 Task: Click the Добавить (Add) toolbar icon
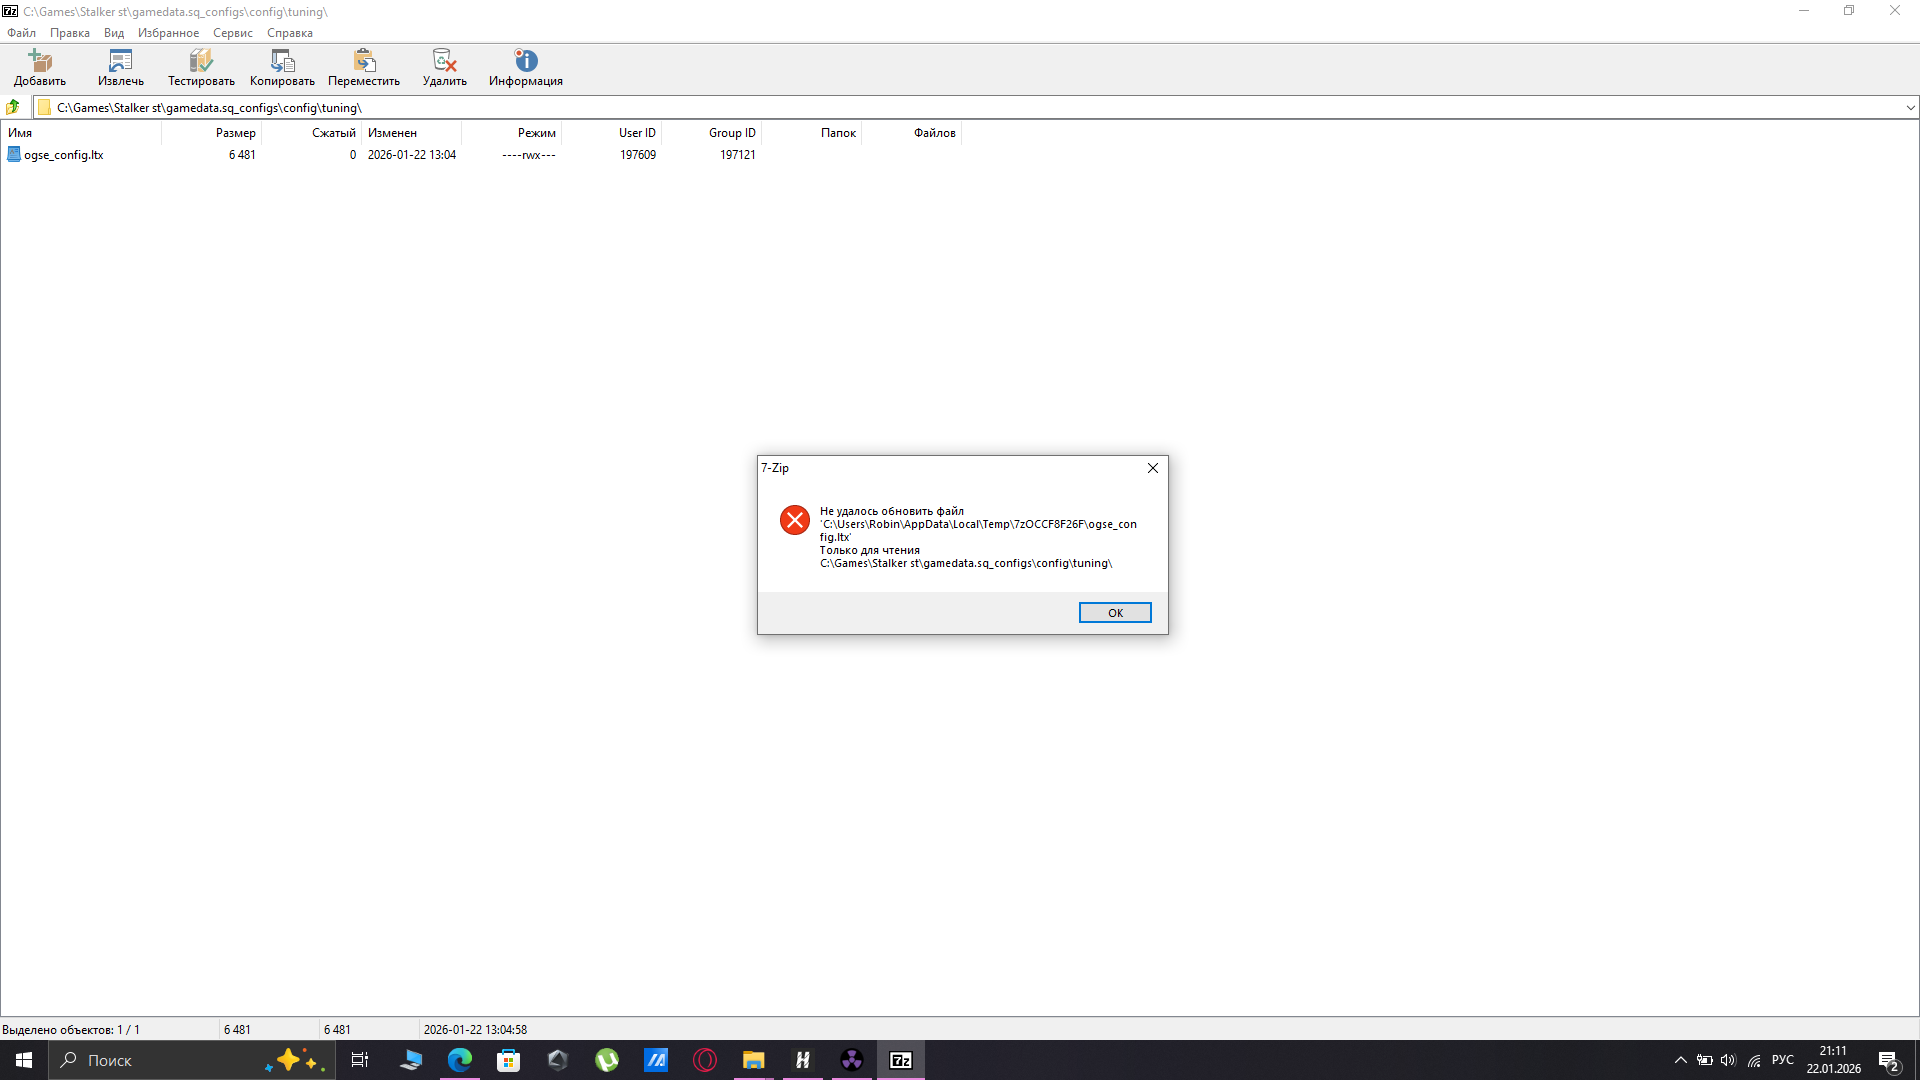point(40,61)
